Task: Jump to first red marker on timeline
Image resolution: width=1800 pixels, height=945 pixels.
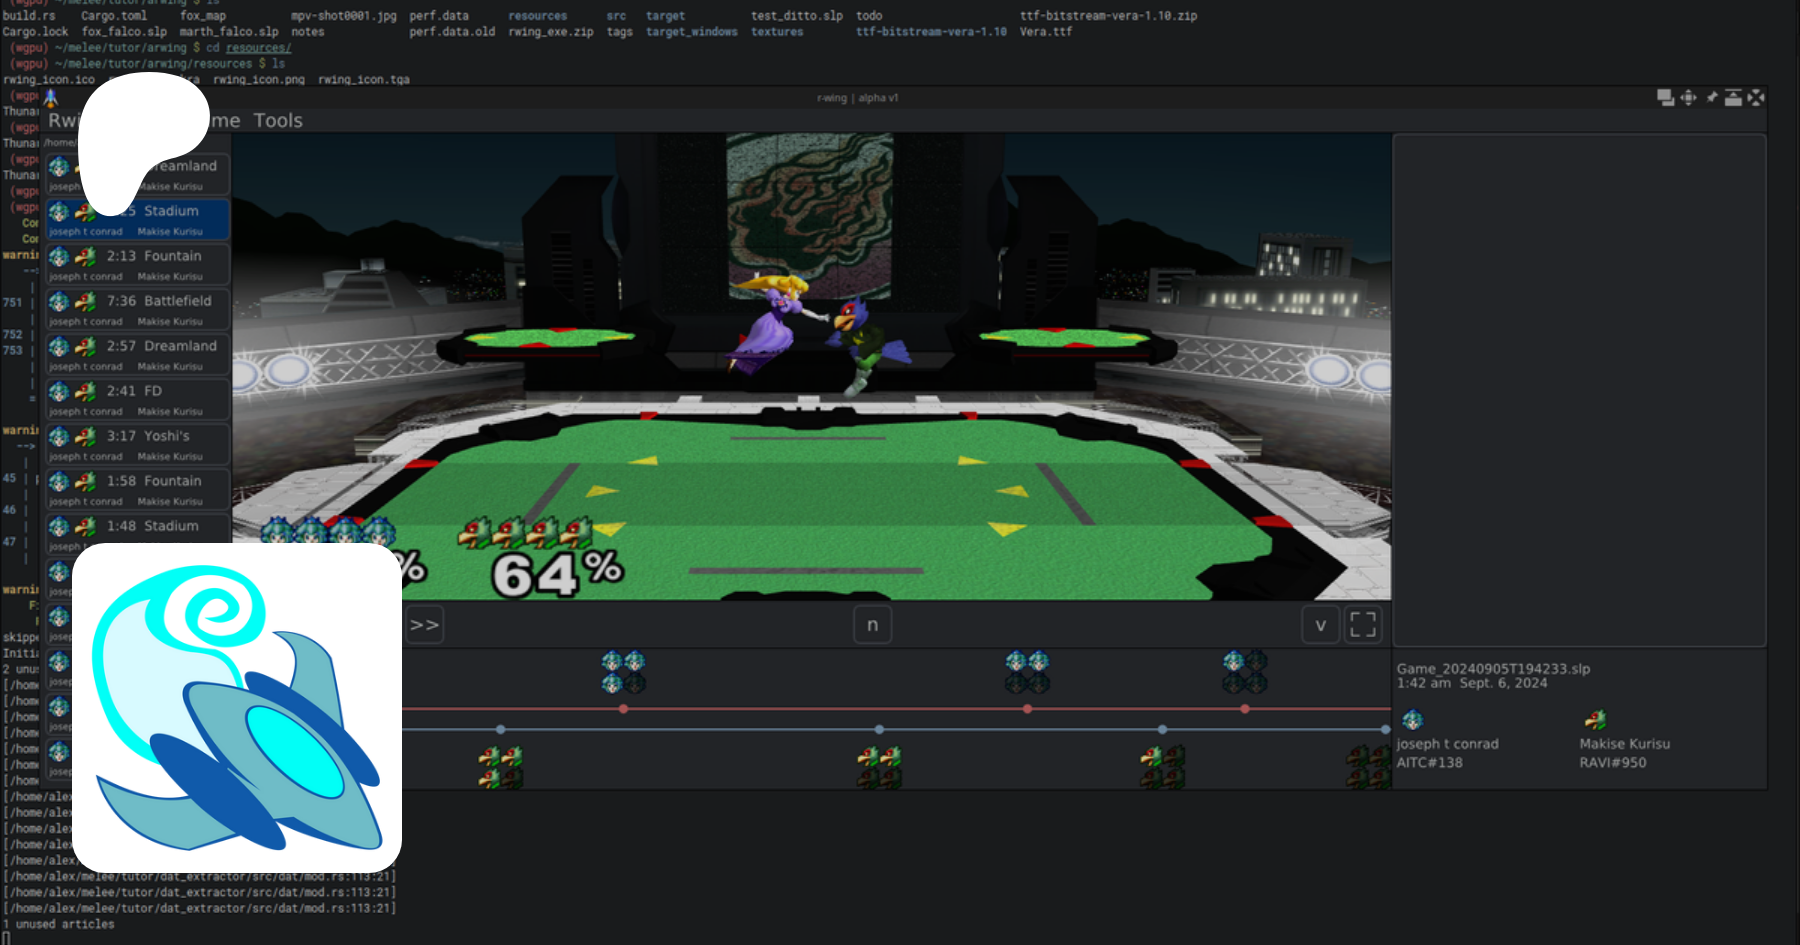Action: point(623,709)
